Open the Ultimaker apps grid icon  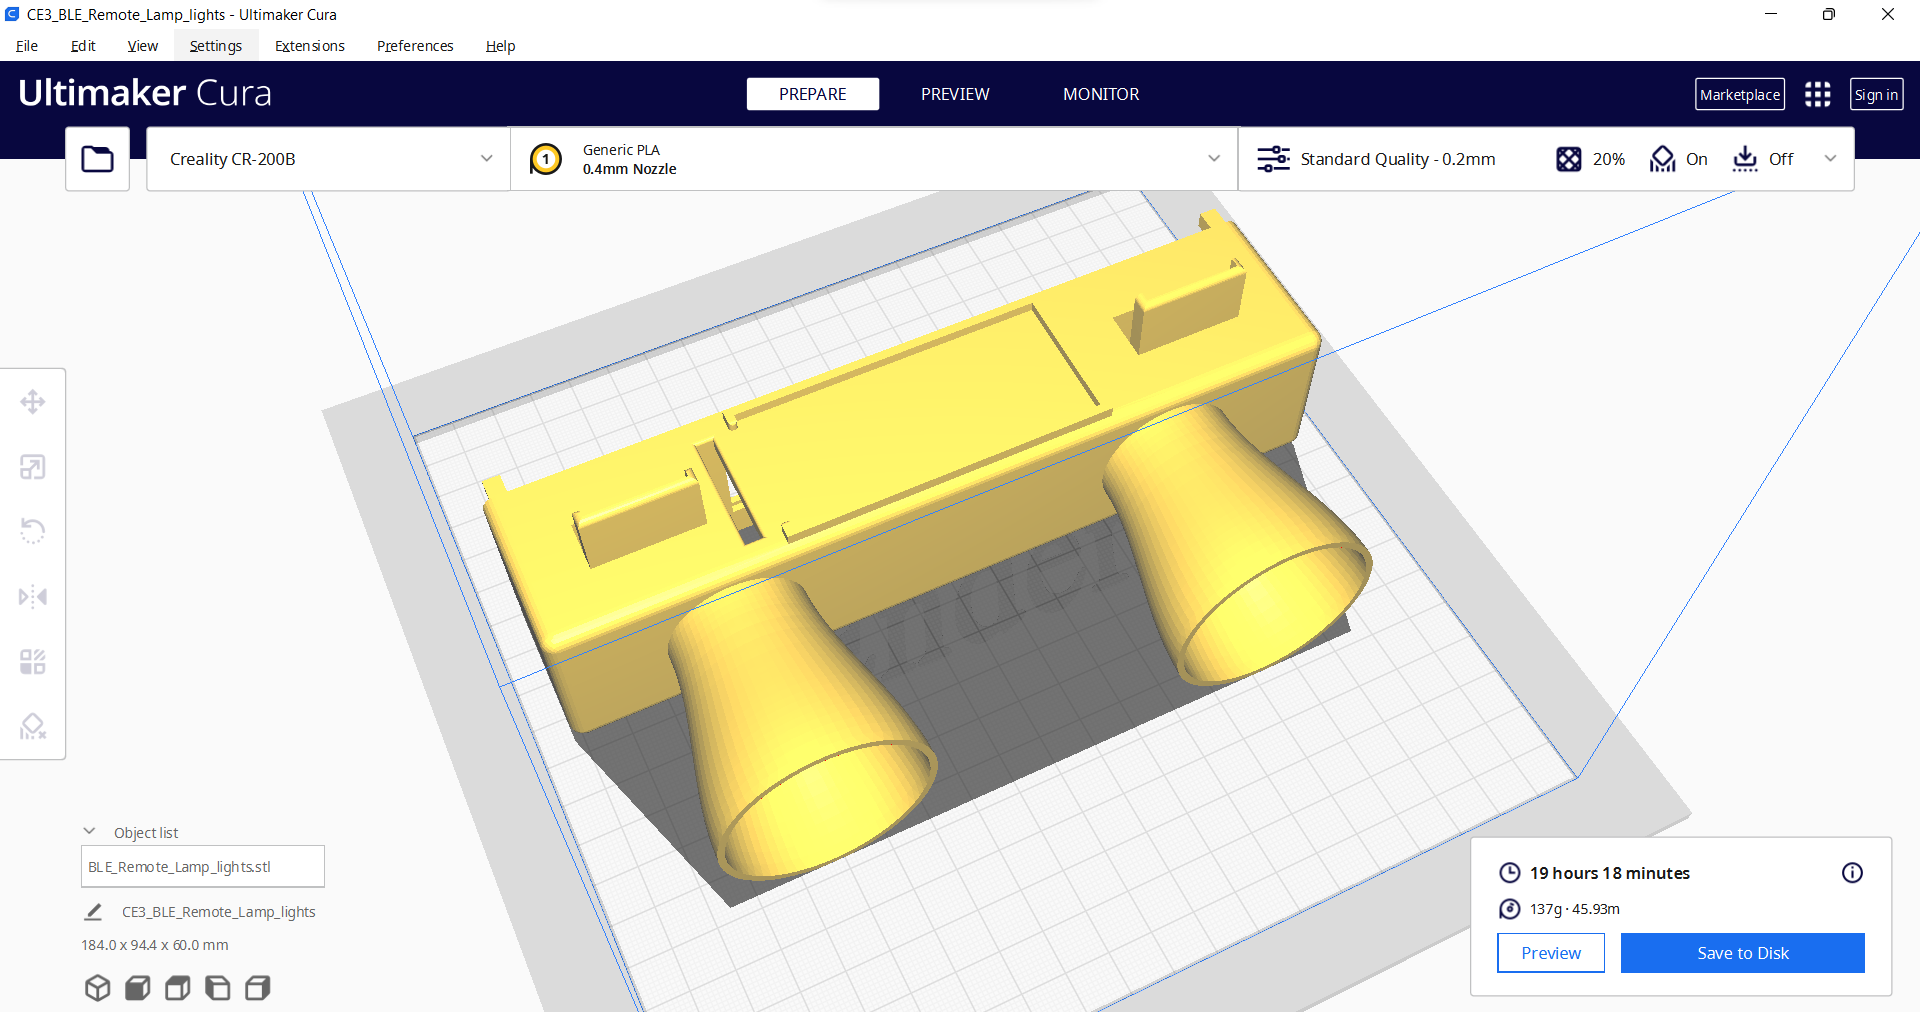point(1817,94)
